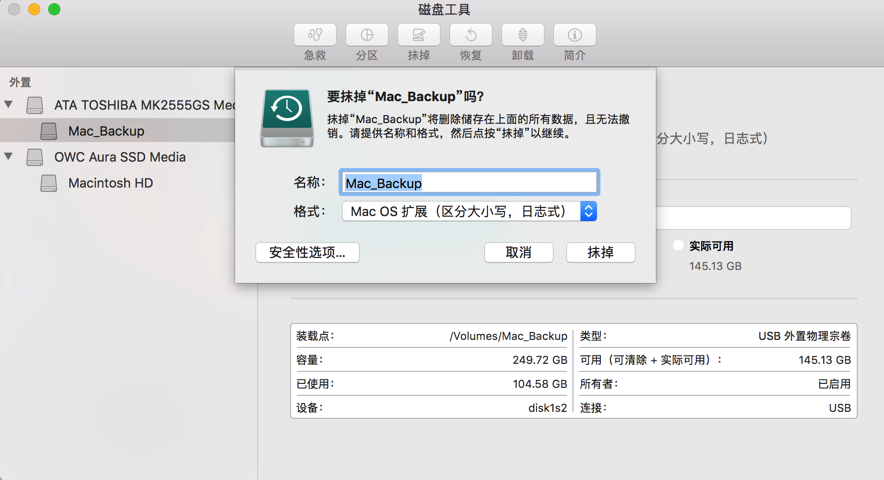The height and width of the screenshot is (480, 884).
Task: Click the 145.13 GB available table value
Action: (825, 360)
